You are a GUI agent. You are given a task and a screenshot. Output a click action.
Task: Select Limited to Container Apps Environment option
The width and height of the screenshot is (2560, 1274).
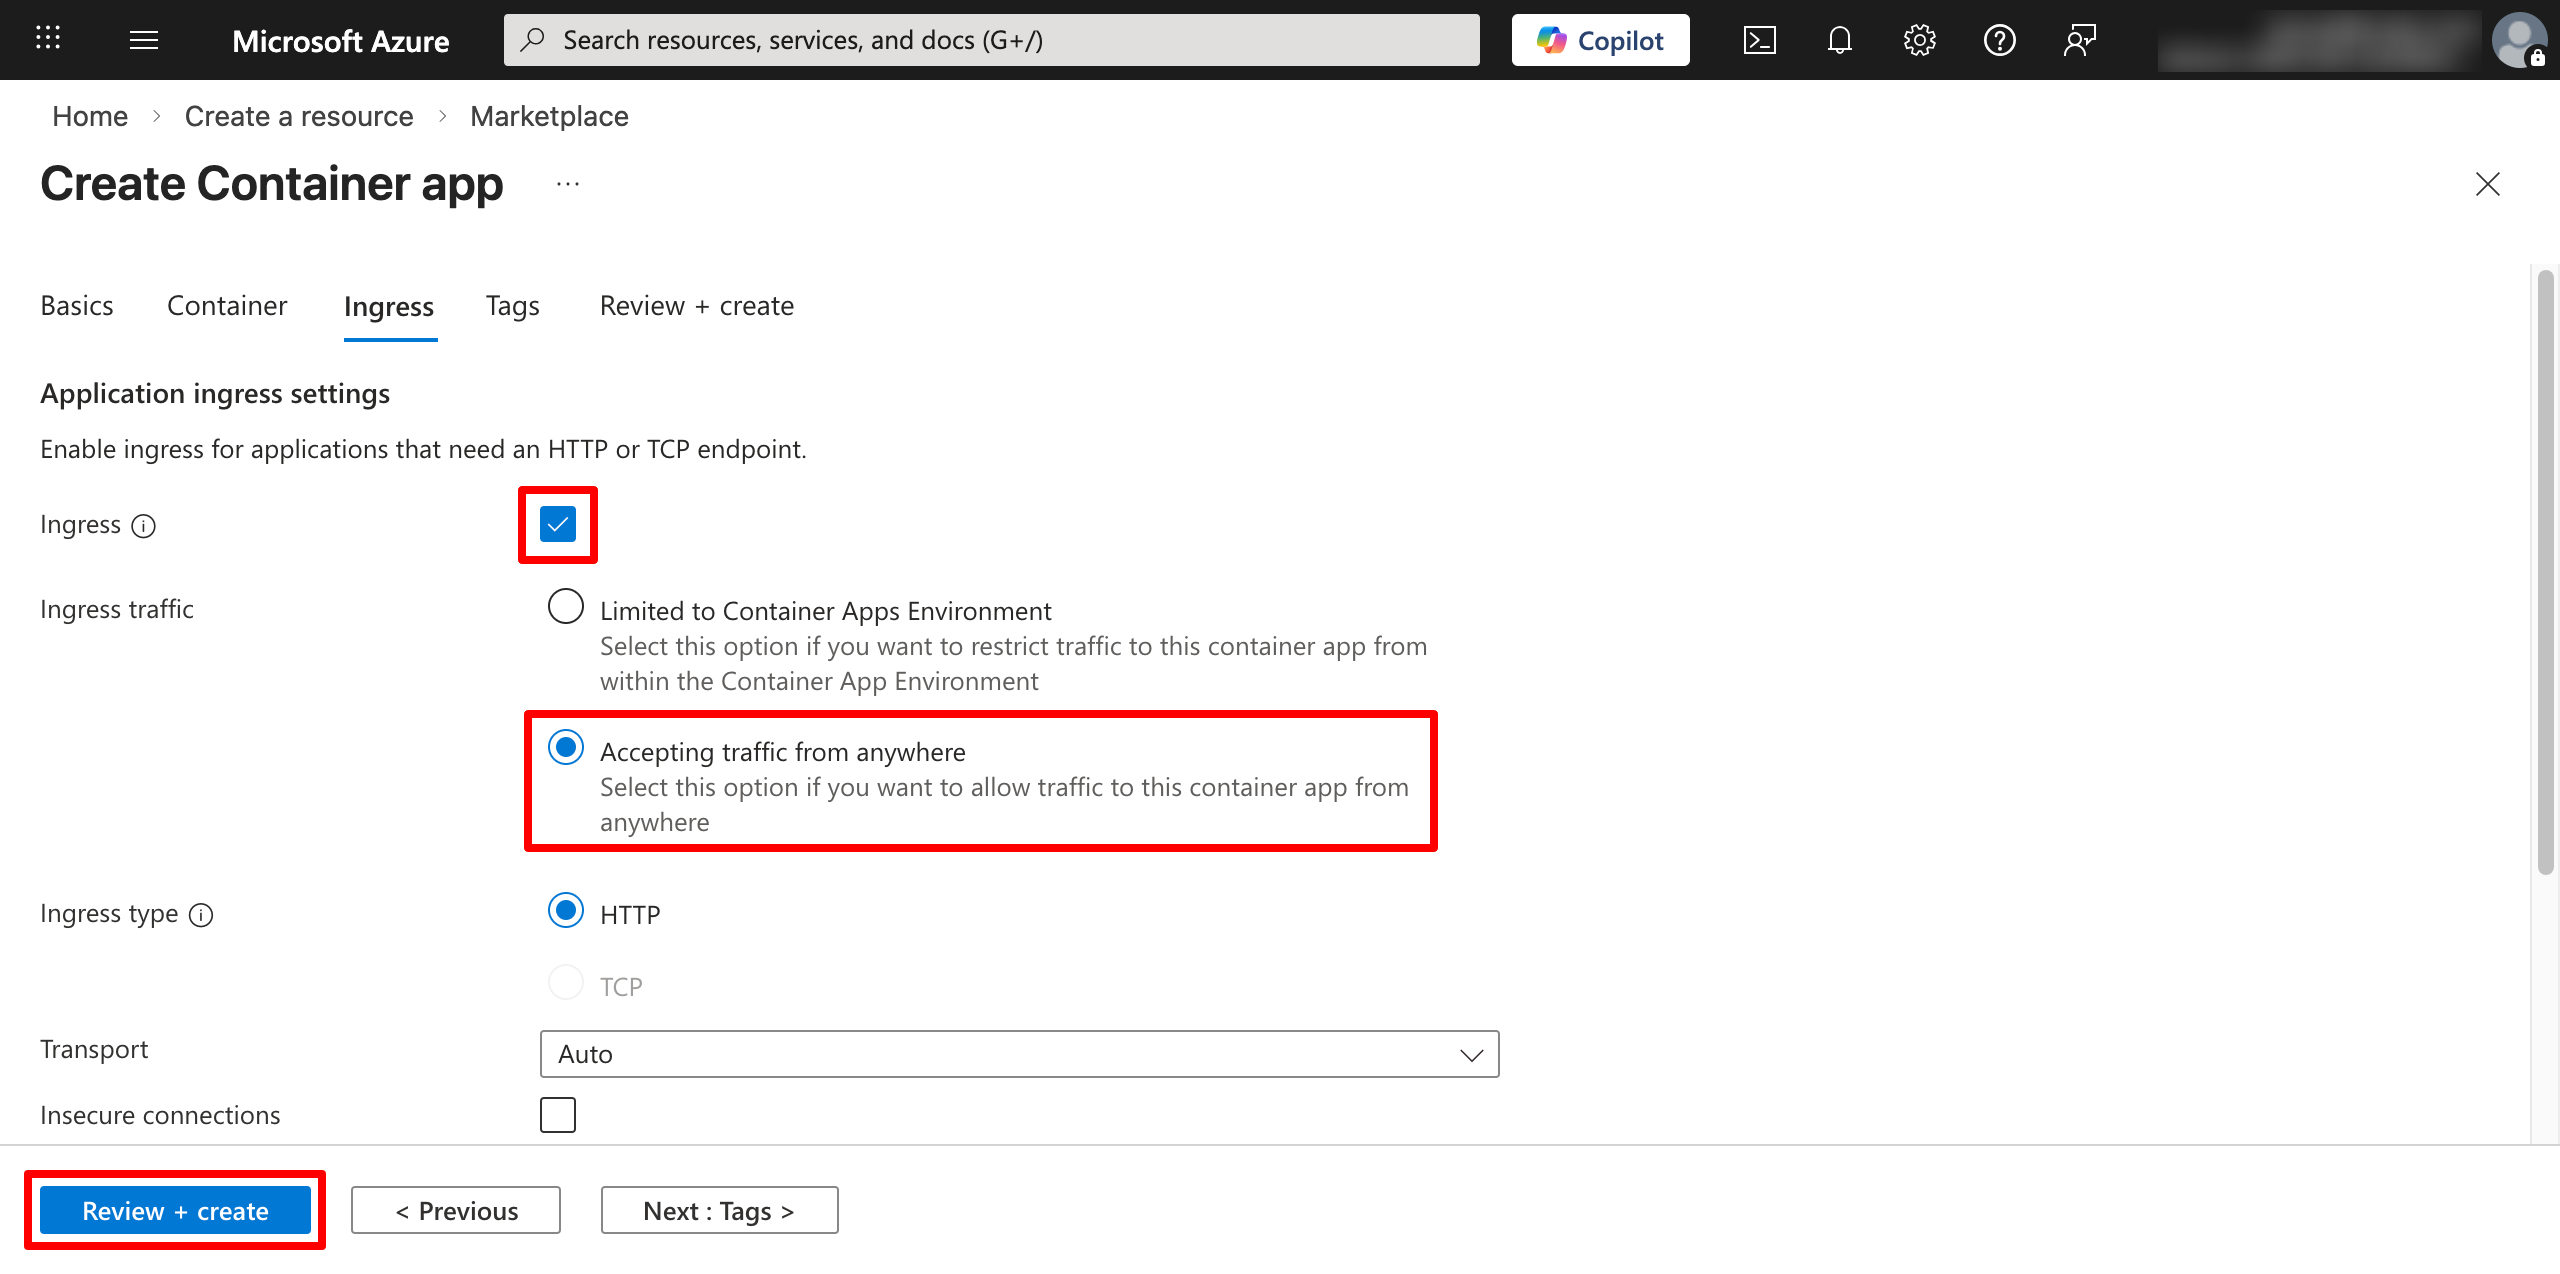(566, 607)
